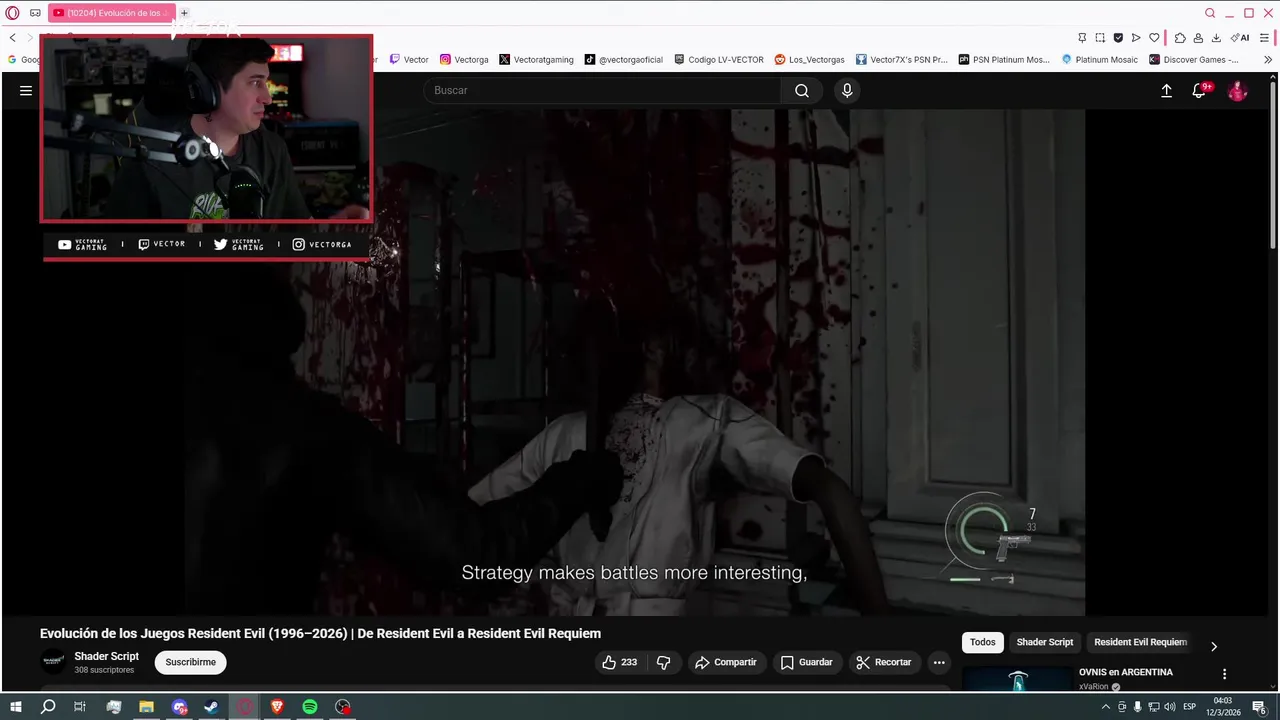This screenshot has height=720, width=1280.
Task: Open the Los_Vectorgas Reddit bookmark
Action: (x=809, y=60)
